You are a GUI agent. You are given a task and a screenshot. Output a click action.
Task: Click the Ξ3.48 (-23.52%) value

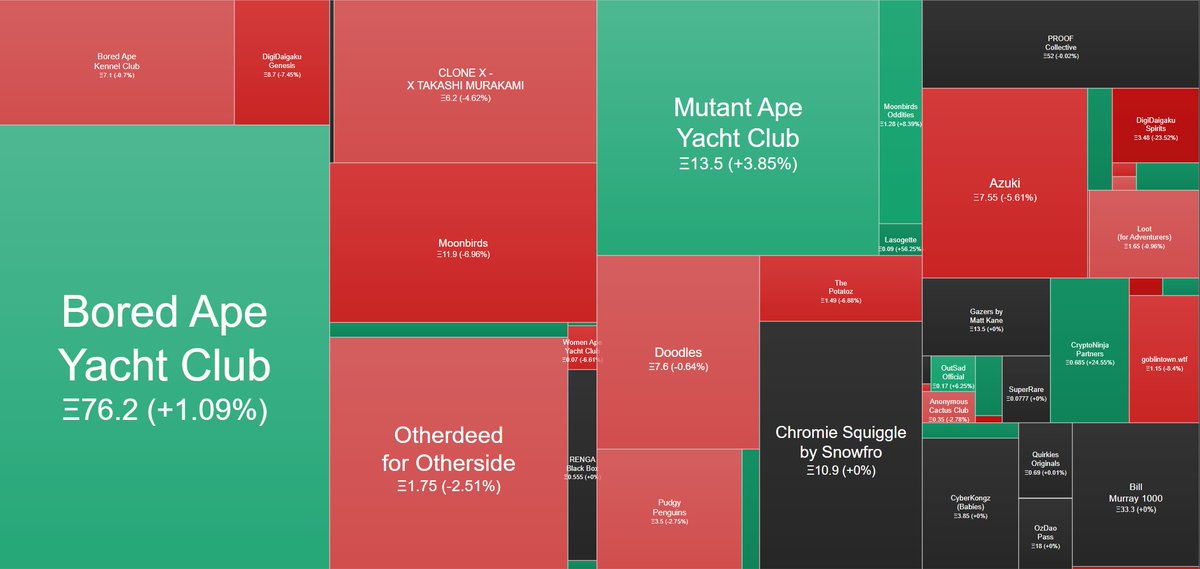[x=1155, y=137]
